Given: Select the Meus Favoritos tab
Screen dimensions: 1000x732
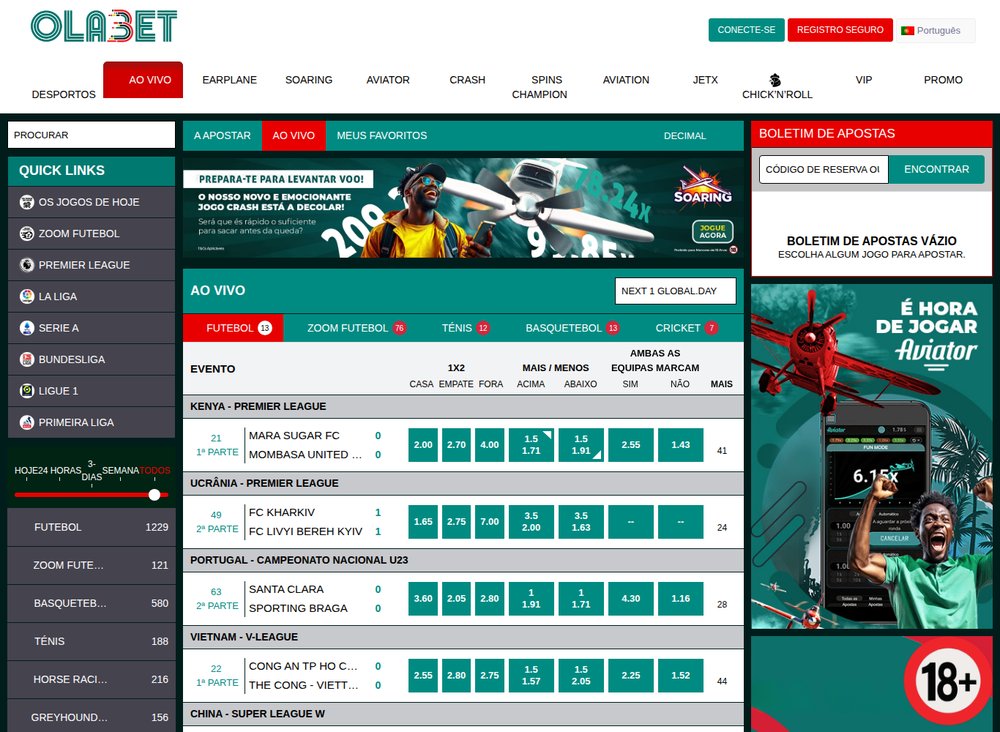Looking at the screenshot, I should point(382,135).
